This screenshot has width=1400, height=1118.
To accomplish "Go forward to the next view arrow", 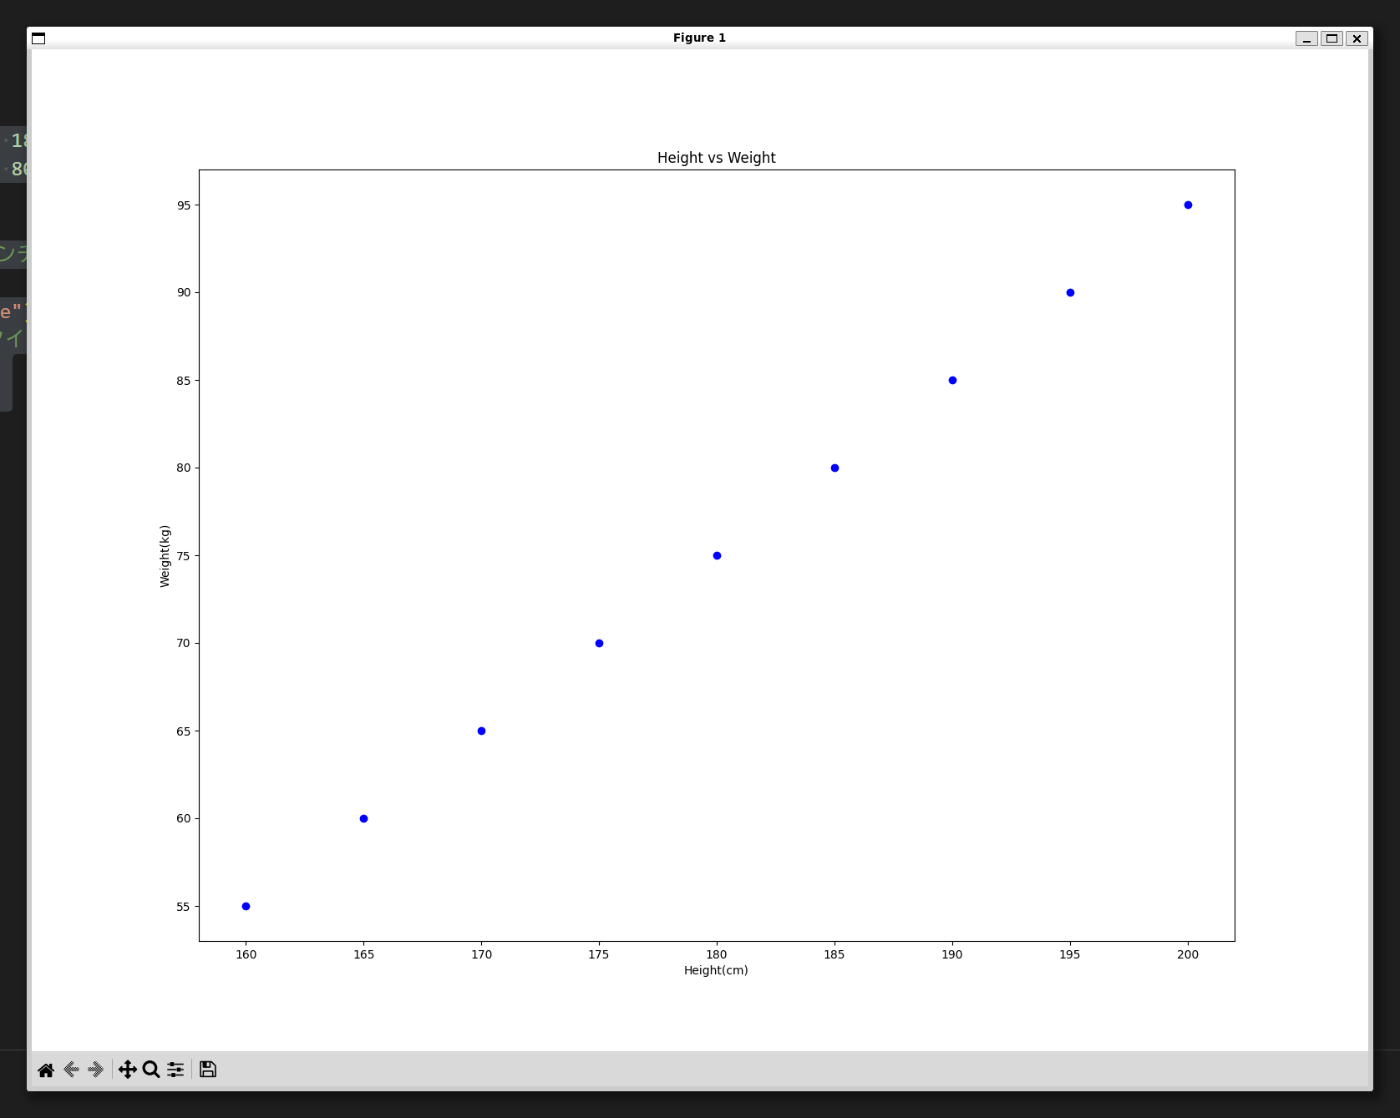I will pyautogui.click(x=96, y=1070).
